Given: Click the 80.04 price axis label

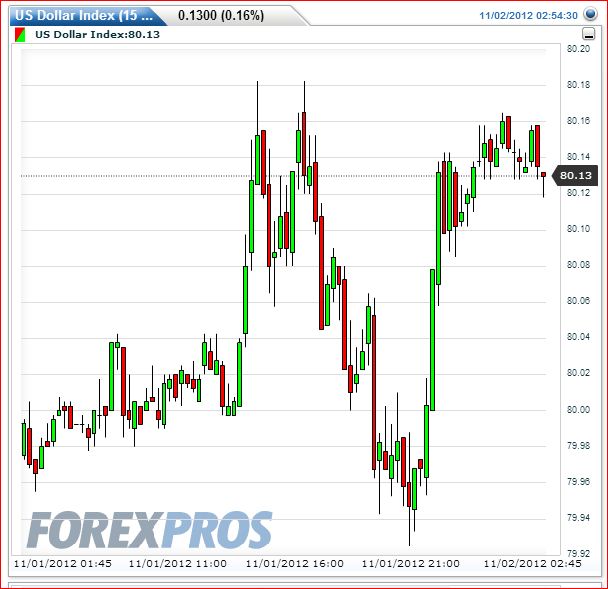Looking at the screenshot, I should pyautogui.click(x=578, y=337).
